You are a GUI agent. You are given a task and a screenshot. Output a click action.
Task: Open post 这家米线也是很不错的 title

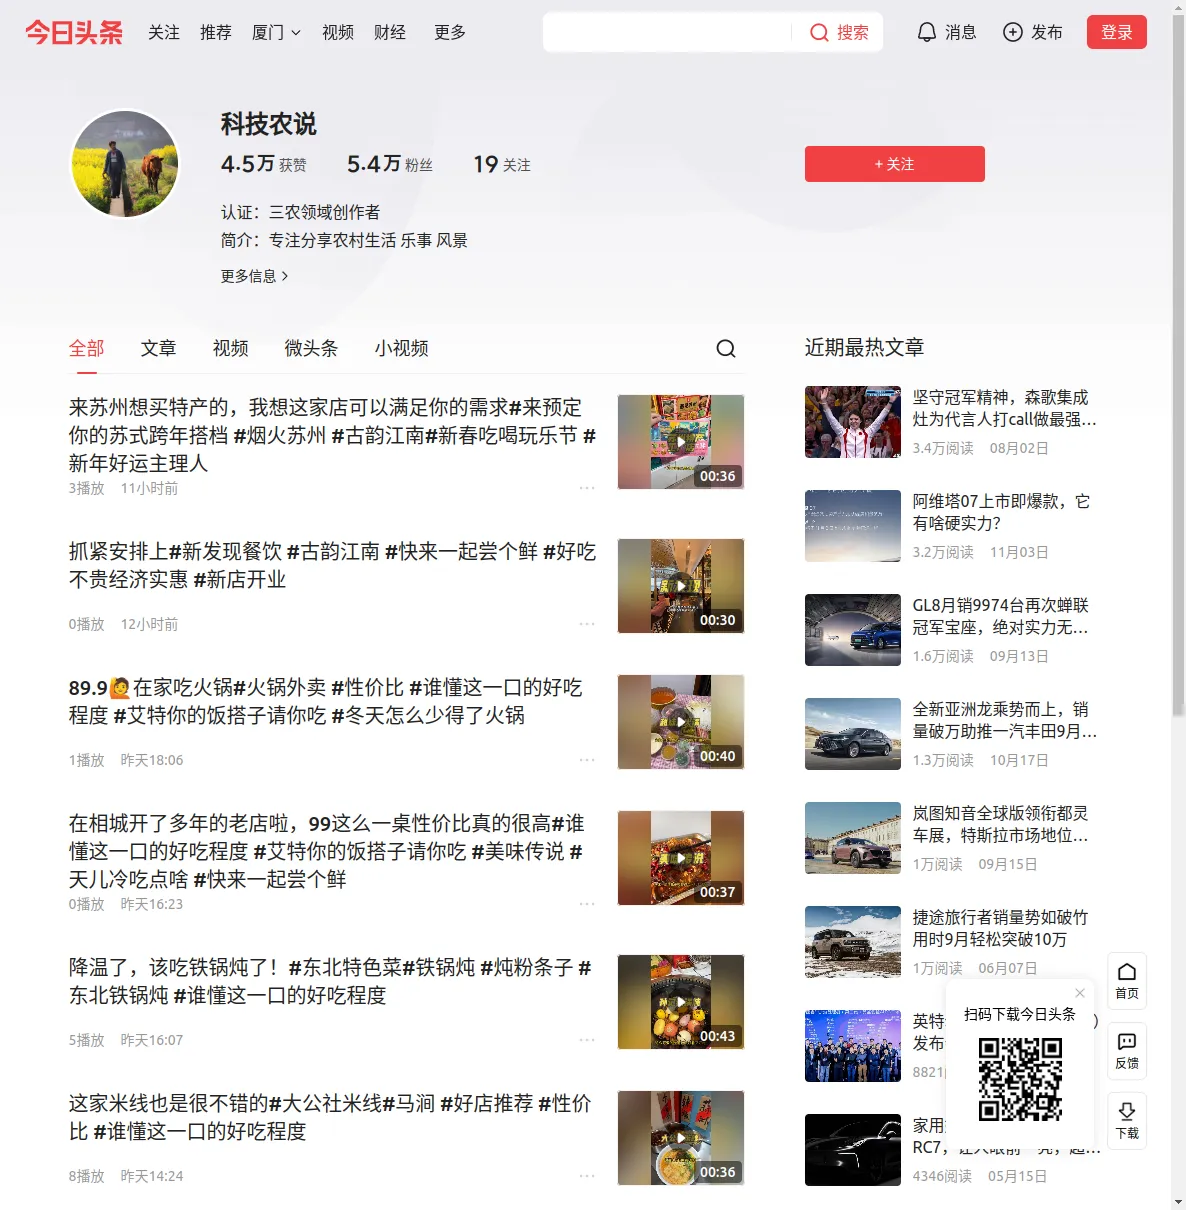(x=330, y=1117)
